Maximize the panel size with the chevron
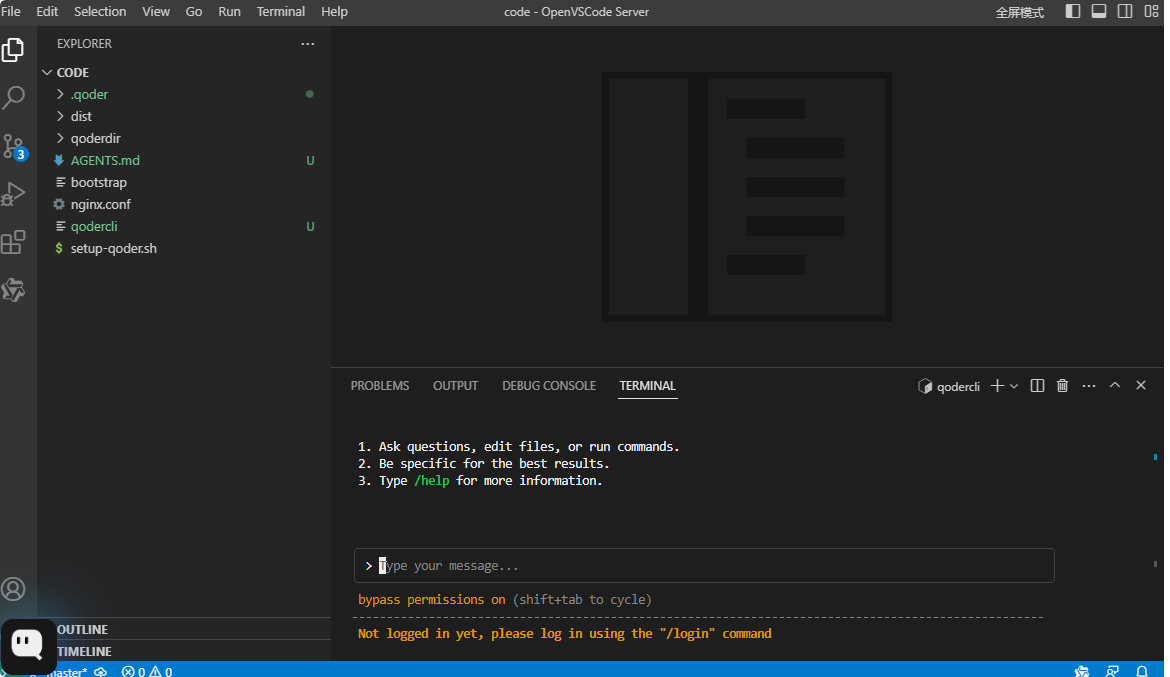 [1115, 386]
